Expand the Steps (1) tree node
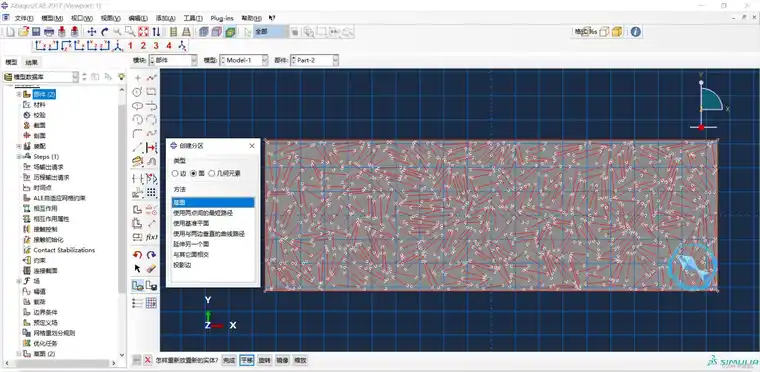Viewport: 760px width, 372px height. pyautogui.click(x=19, y=157)
